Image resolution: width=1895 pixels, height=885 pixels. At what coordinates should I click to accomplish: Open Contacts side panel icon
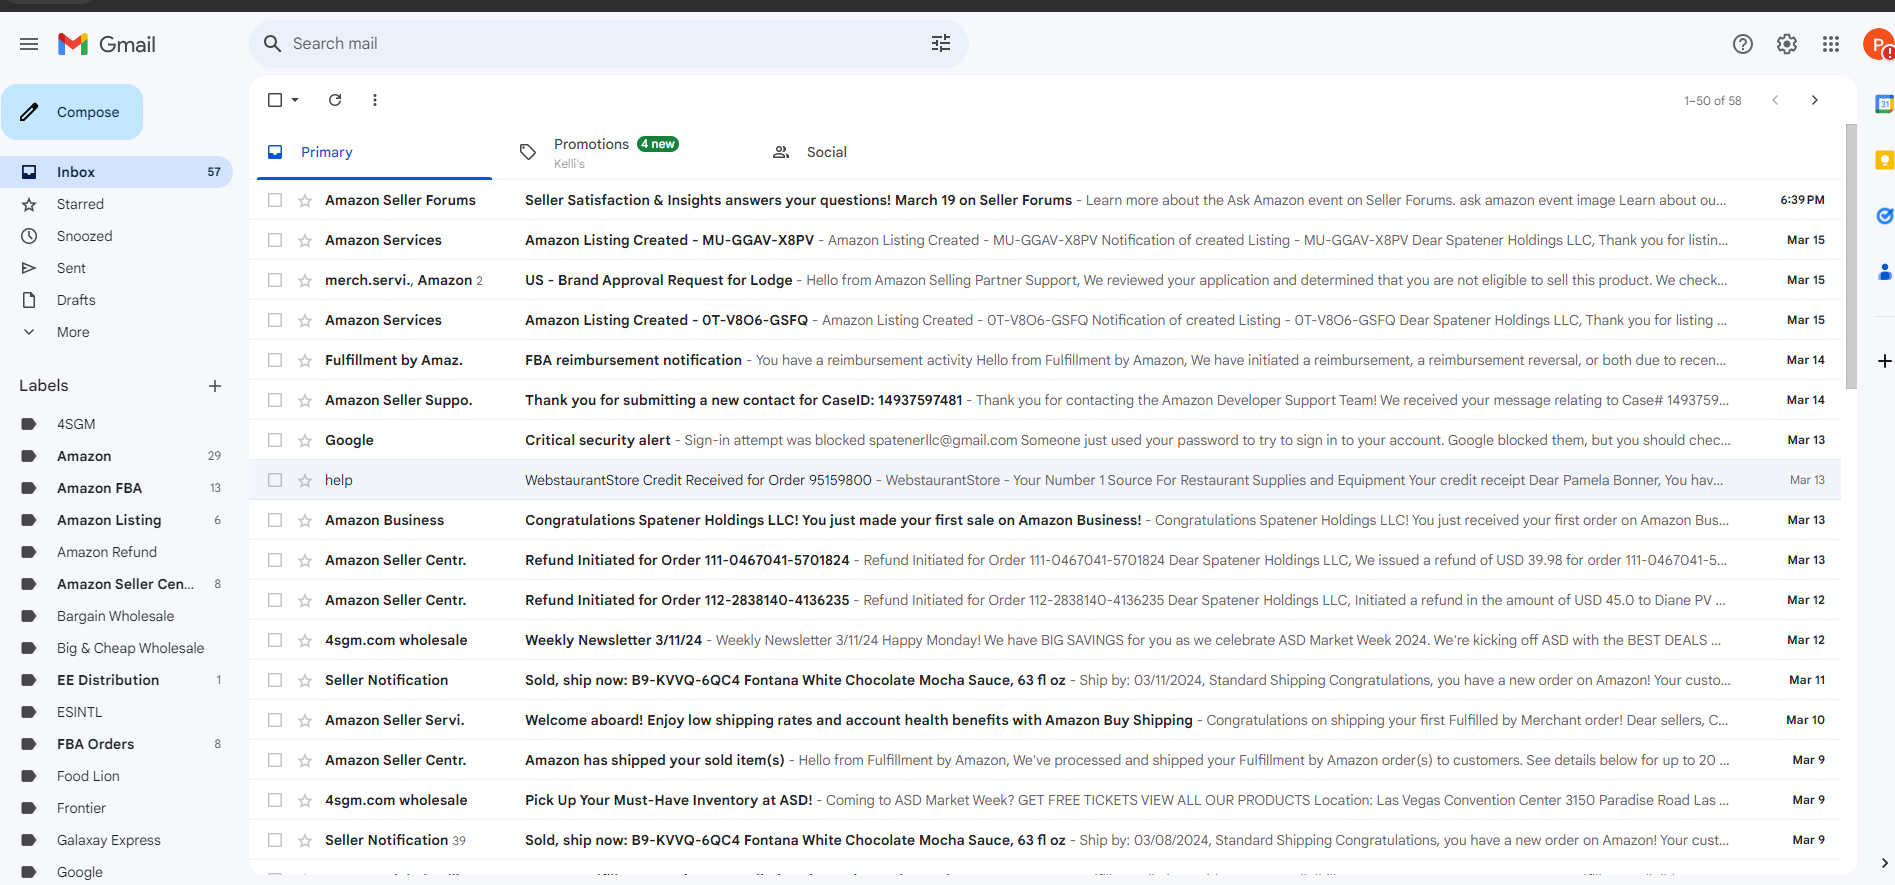point(1884,272)
